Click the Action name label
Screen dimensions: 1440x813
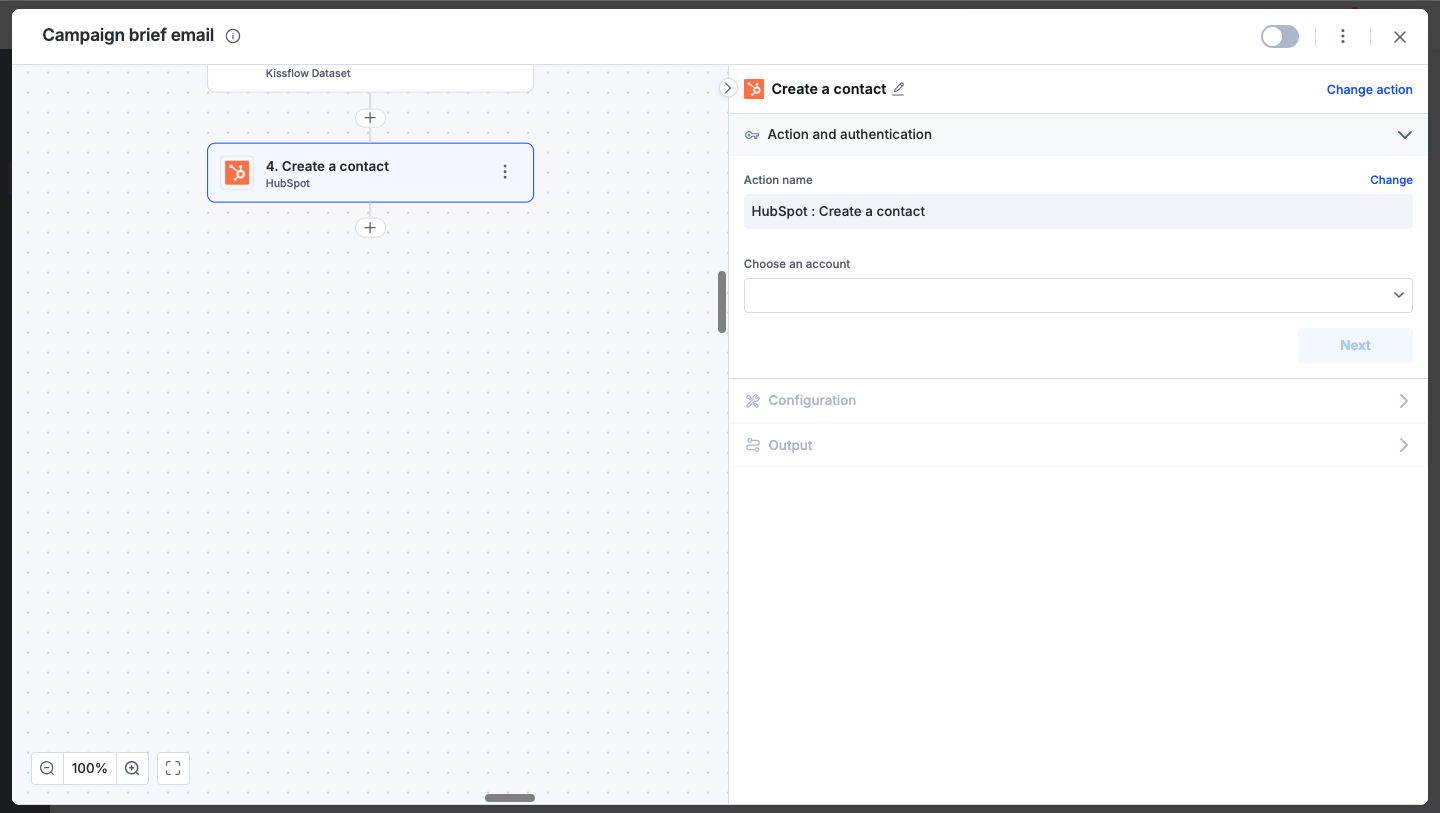pyautogui.click(x=778, y=180)
